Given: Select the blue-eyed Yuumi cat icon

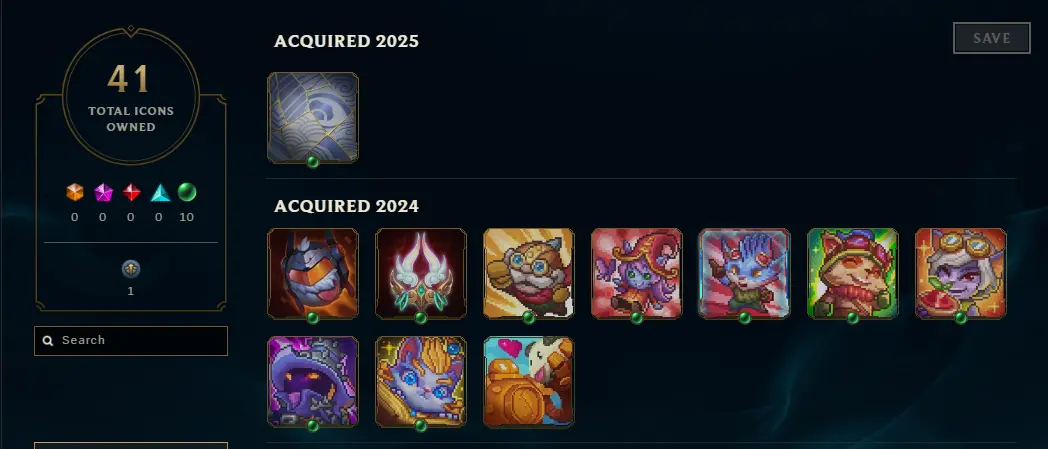Looking at the screenshot, I should (x=421, y=382).
